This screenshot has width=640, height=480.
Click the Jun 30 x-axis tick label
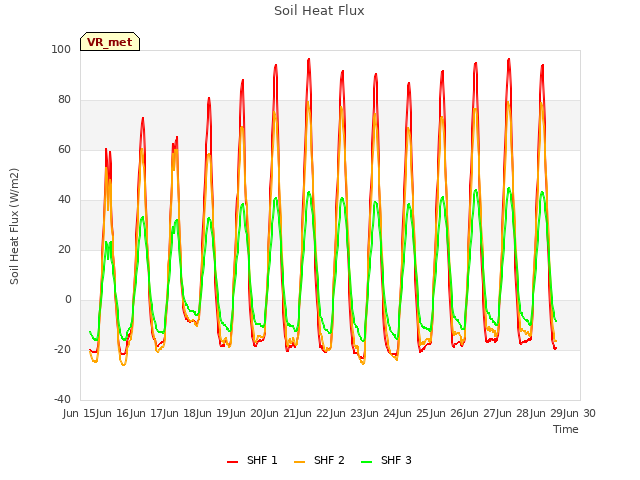tap(580, 413)
